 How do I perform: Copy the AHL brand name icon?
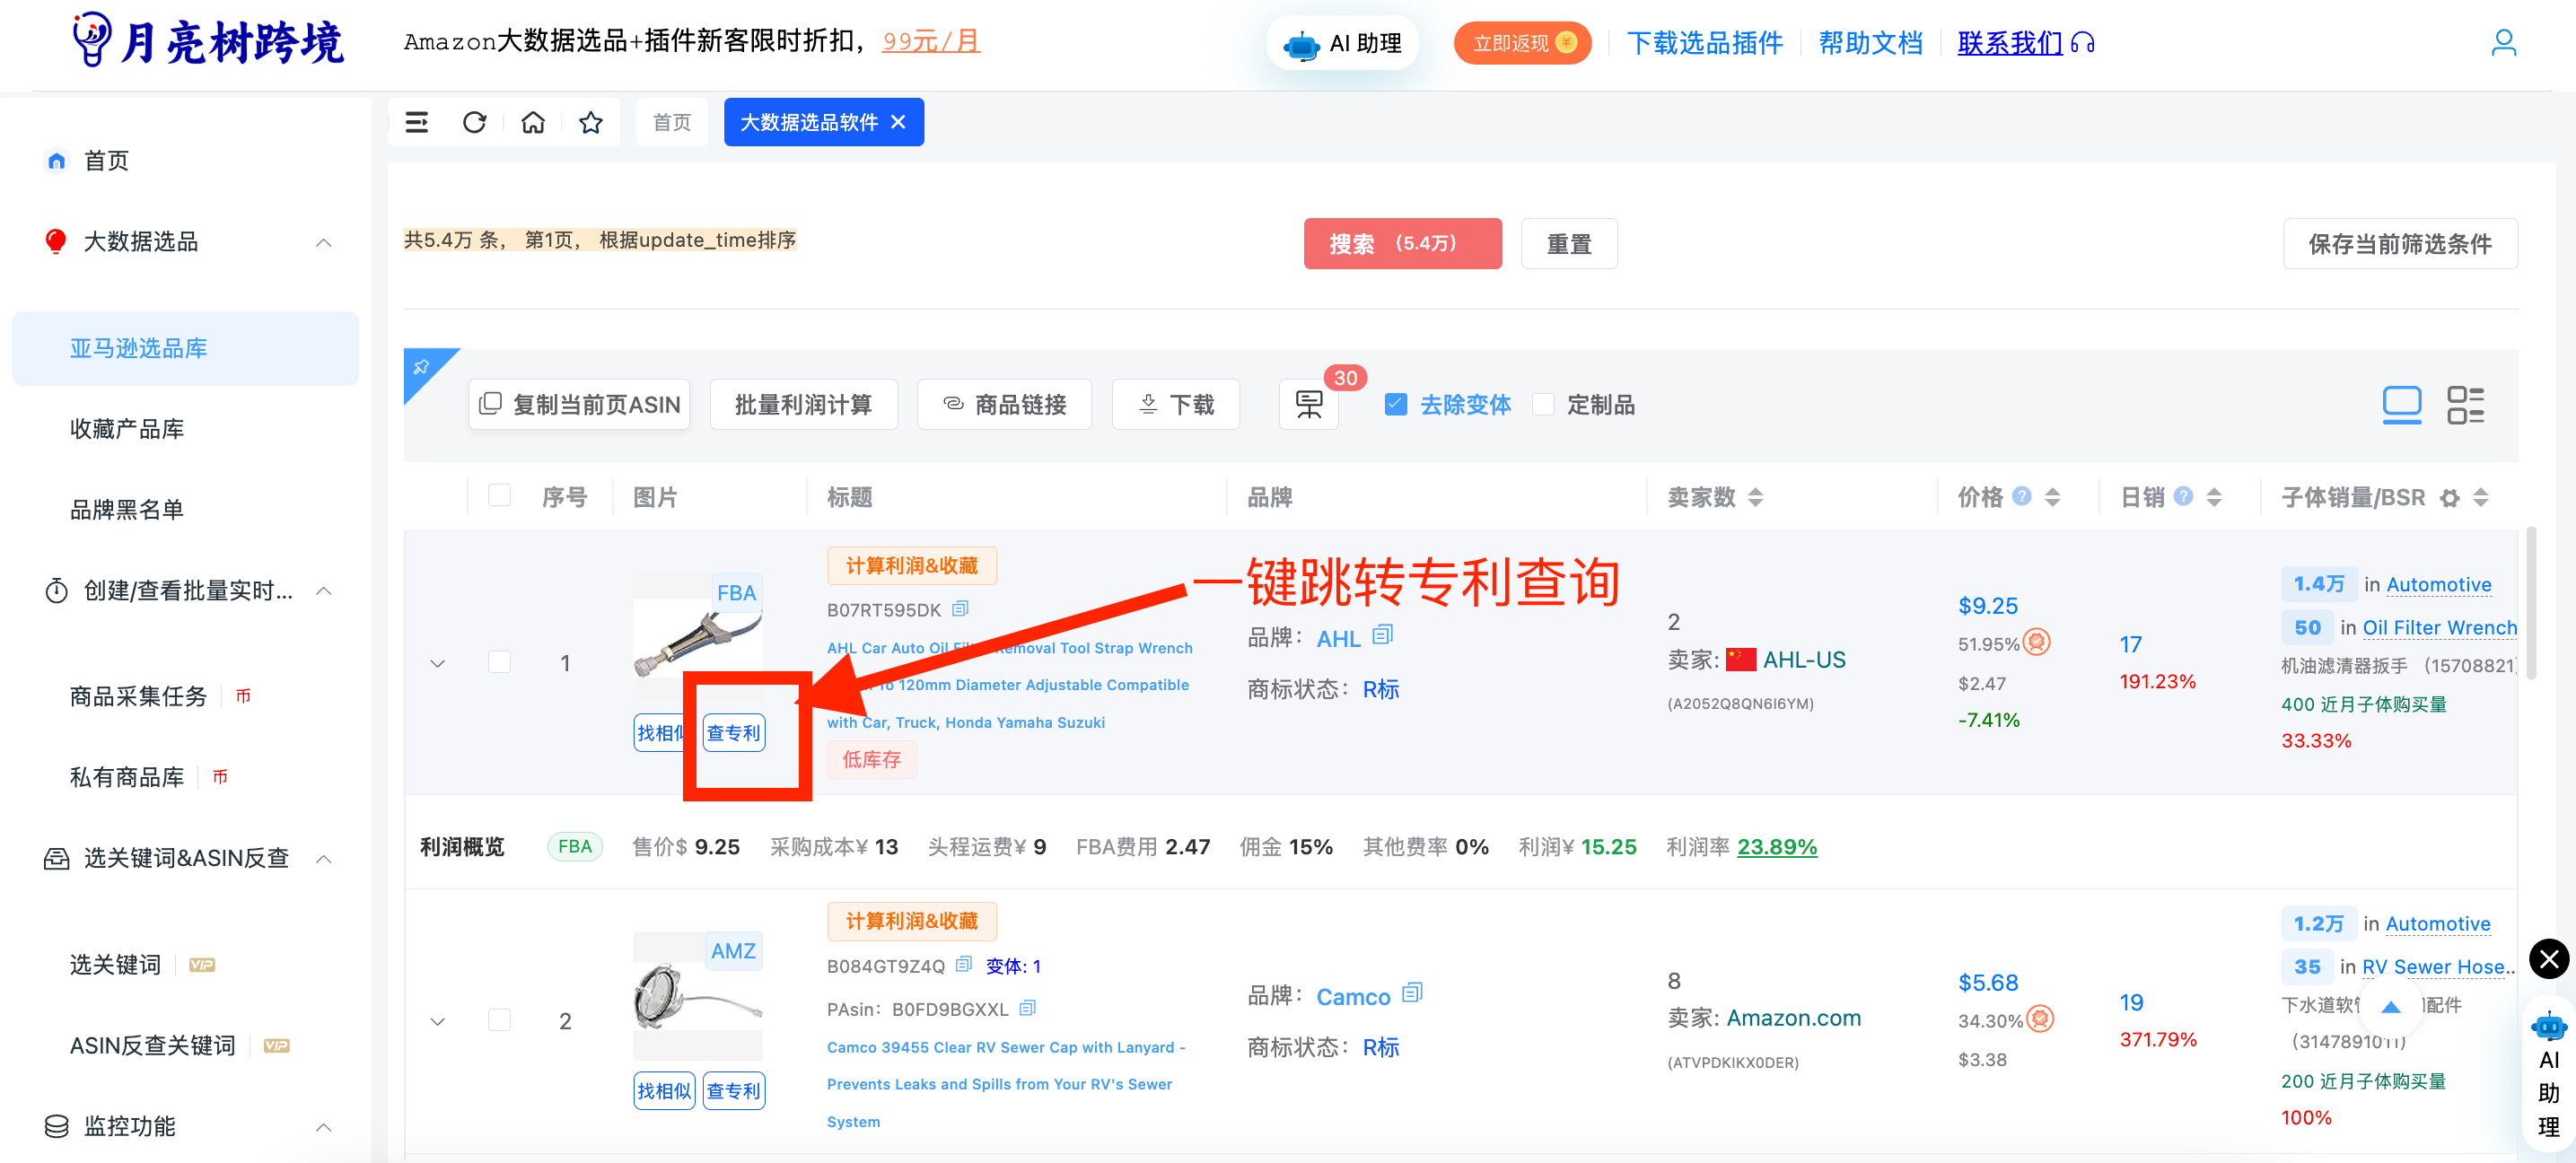tap(1383, 636)
